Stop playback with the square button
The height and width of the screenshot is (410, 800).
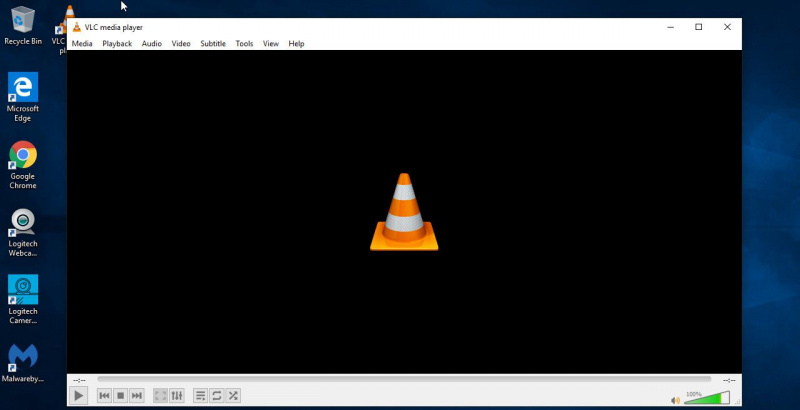pos(120,395)
